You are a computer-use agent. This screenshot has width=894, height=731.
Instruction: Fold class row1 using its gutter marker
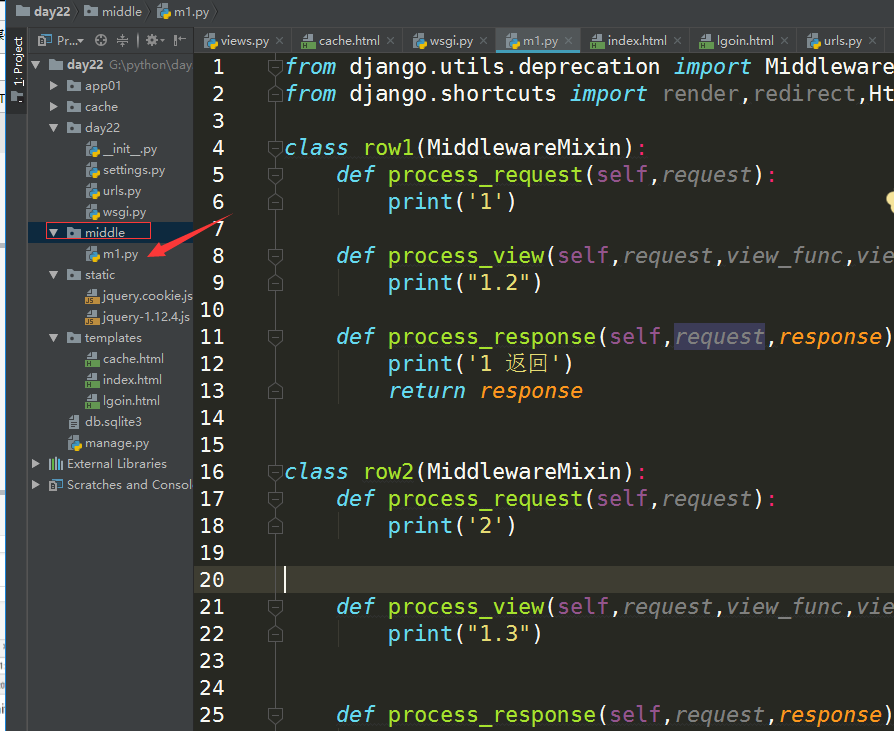275,148
